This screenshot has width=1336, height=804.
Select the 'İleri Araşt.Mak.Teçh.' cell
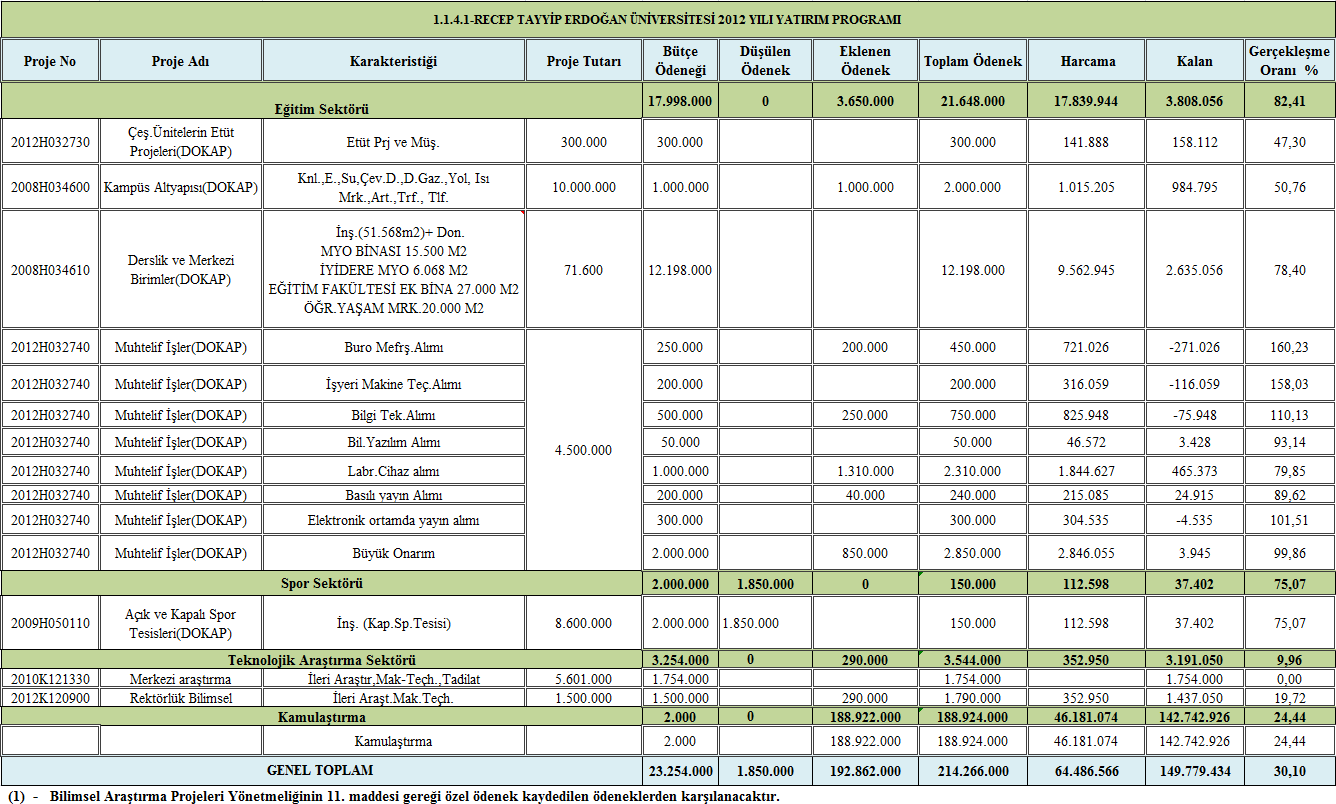click(x=393, y=698)
